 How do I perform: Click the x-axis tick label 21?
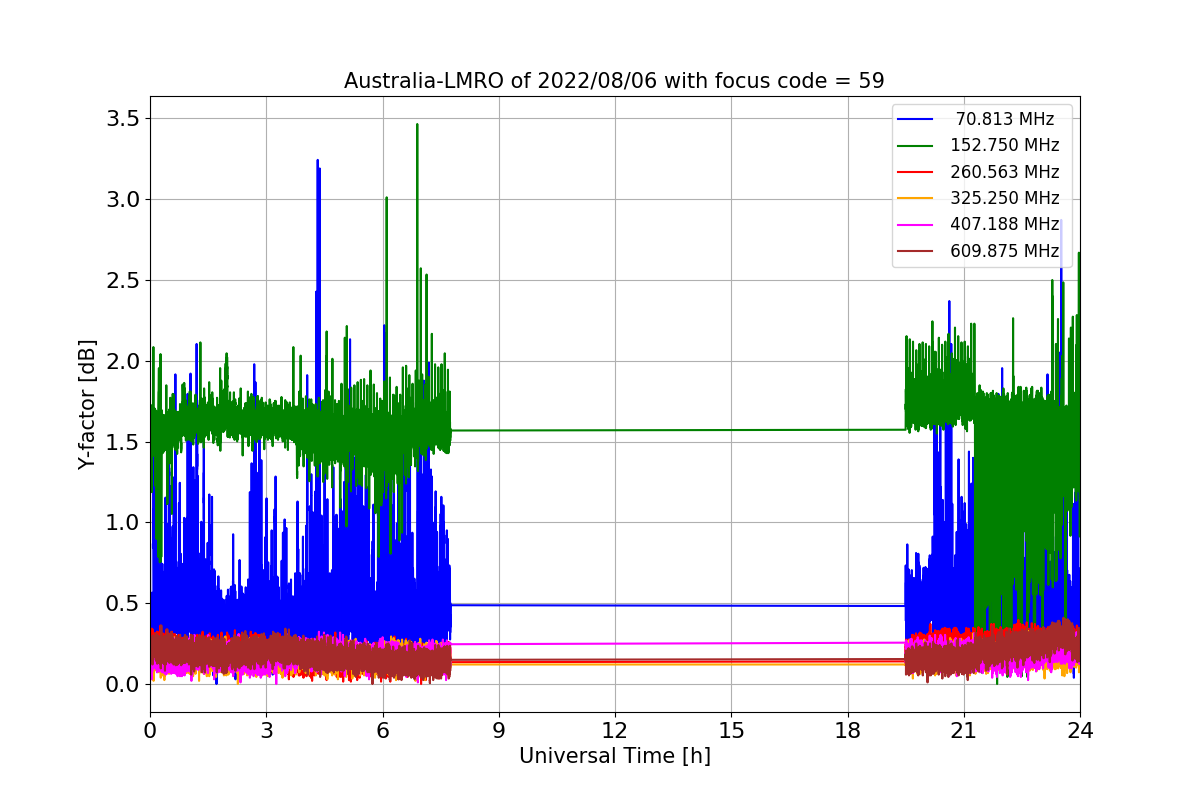pyautogui.click(x=963, y=730)
